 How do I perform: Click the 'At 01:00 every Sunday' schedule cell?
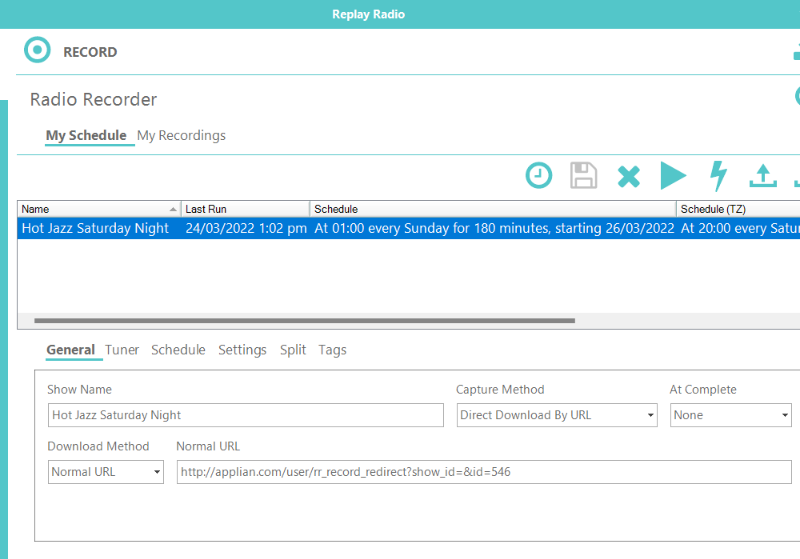[x=494, y=228]
